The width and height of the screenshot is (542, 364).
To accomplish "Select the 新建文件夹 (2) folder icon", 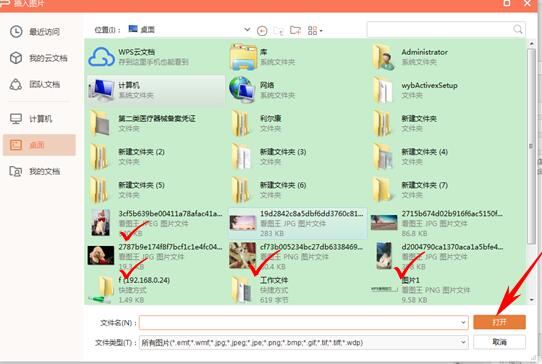I will pyautogui.click(x=100, y=157).
